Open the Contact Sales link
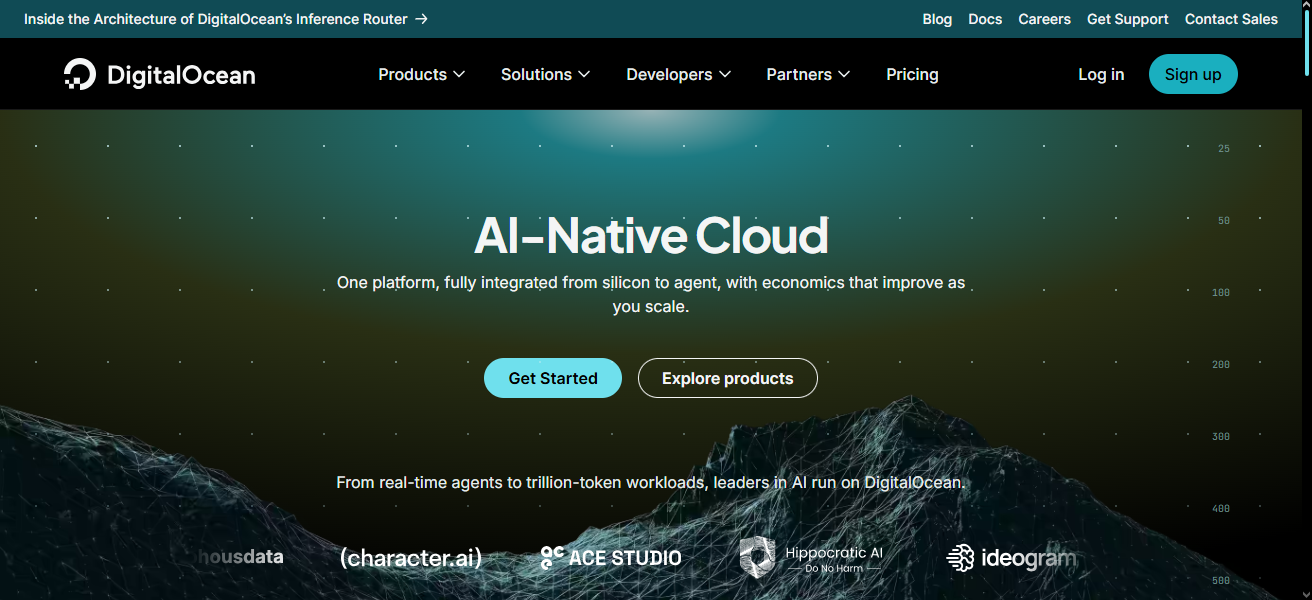Viewport: 1312px width, 600px height. 1231,19
